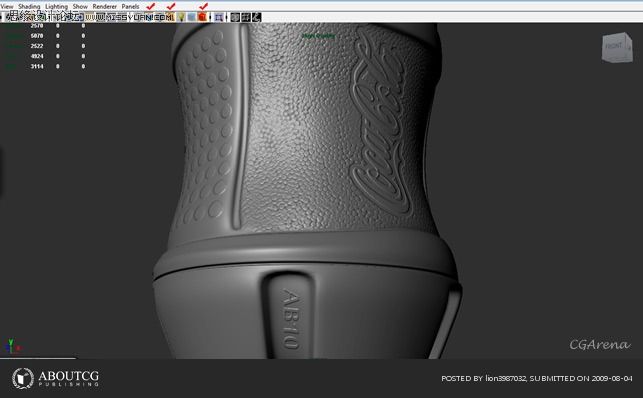The image size is (643, 398).
Task: Open the Renderer menu
Action: click(105, 7)
